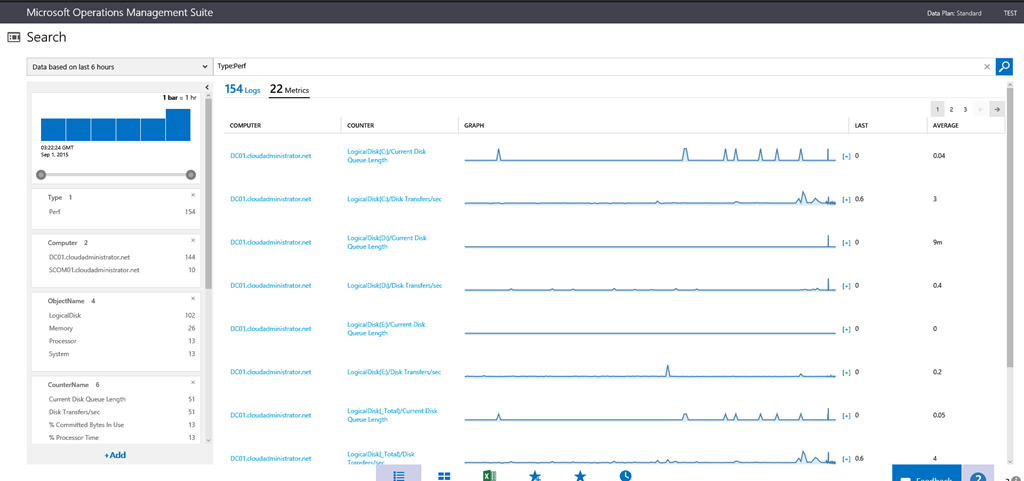This screenshot has height=481, width=1024.
Task: Expand graph for E: Disk Transfers/sec
Action: pos(846,372)
